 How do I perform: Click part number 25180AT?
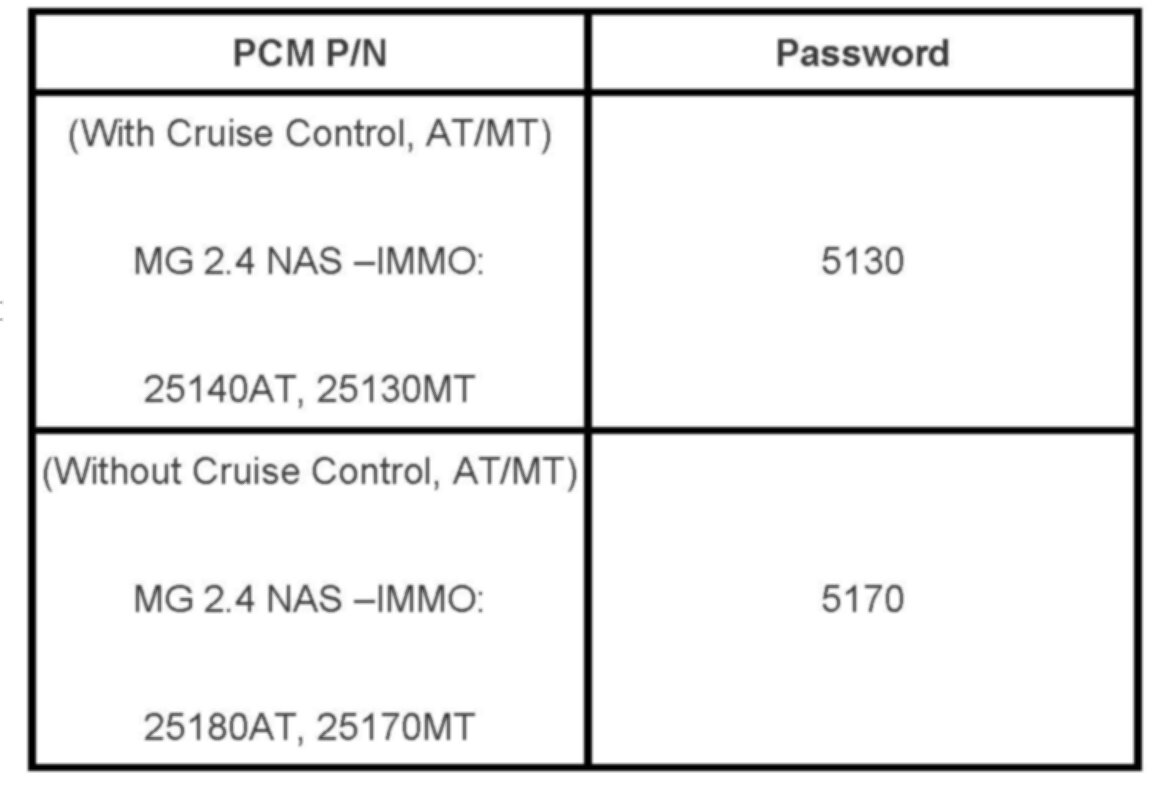point(222,727)
